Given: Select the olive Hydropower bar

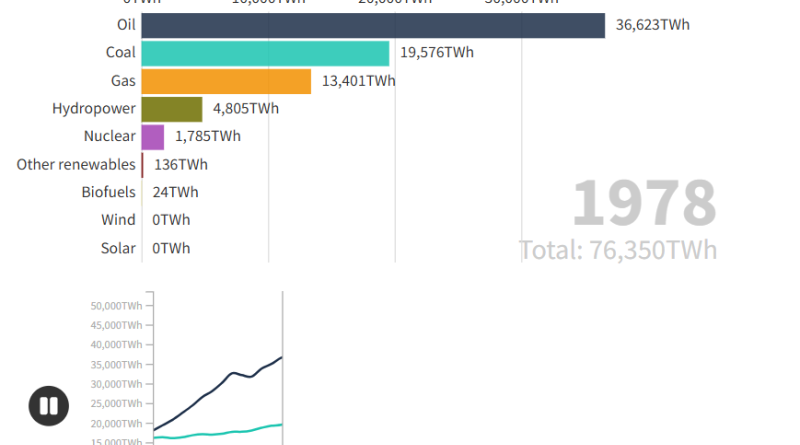Looking at the screenshot, I should [x=171, y=109].
